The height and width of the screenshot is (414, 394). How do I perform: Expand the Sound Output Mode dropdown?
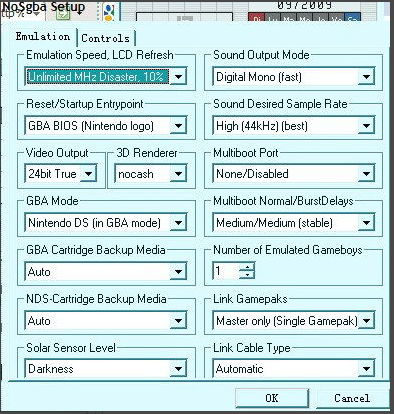click(x=366, y=77)
